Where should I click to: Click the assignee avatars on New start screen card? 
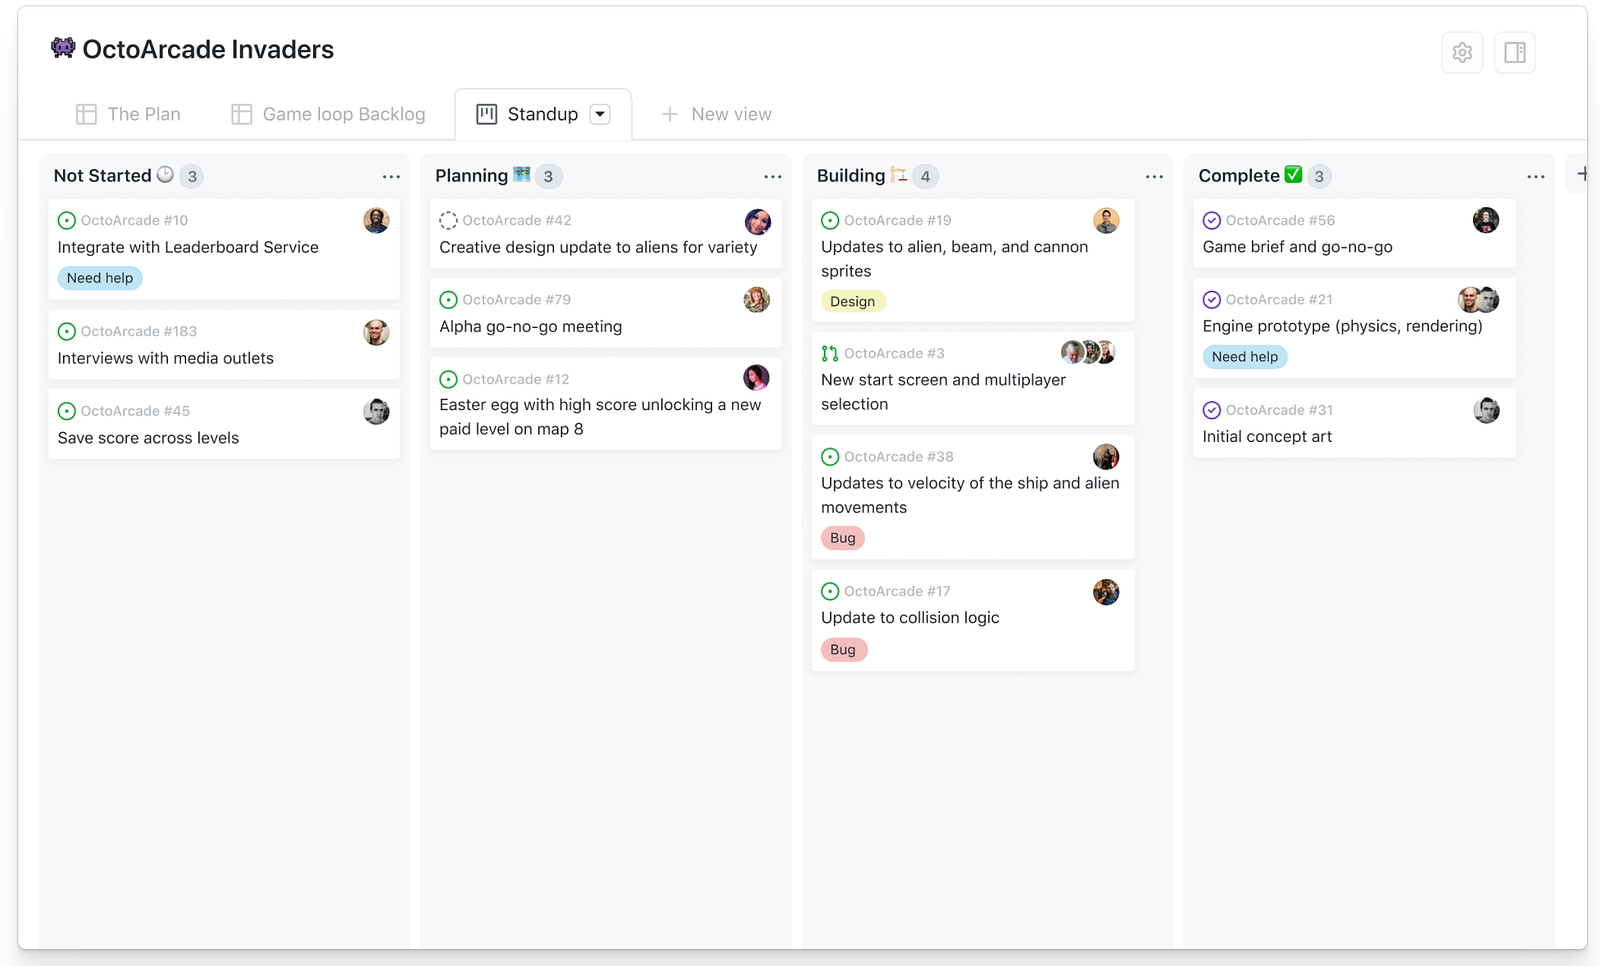pos(1089,352)
